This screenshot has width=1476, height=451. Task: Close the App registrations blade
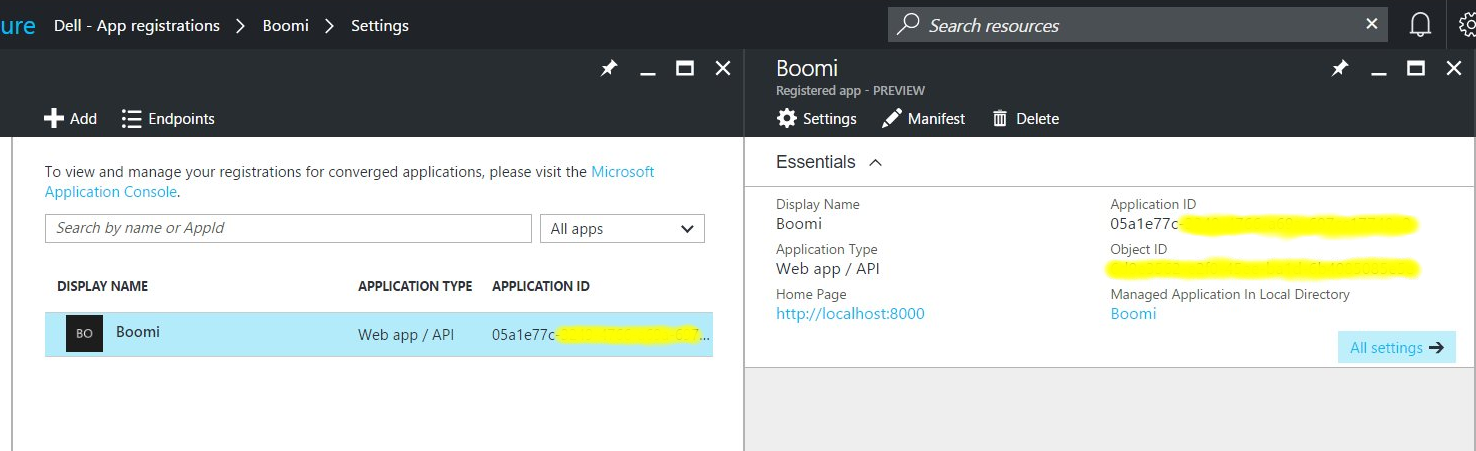[x=723, y=68]
